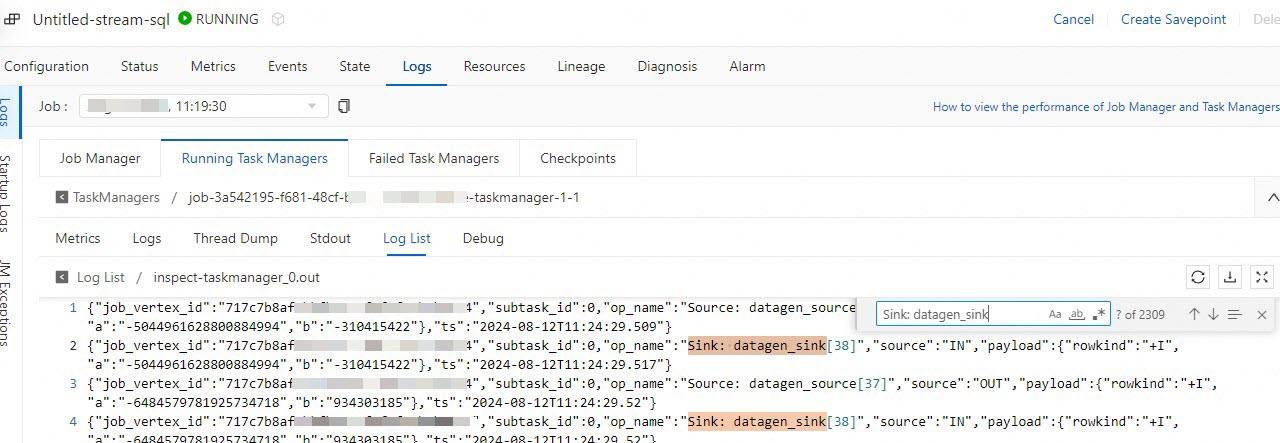Open the Stdout sub-tab

[x=330, y=238]
